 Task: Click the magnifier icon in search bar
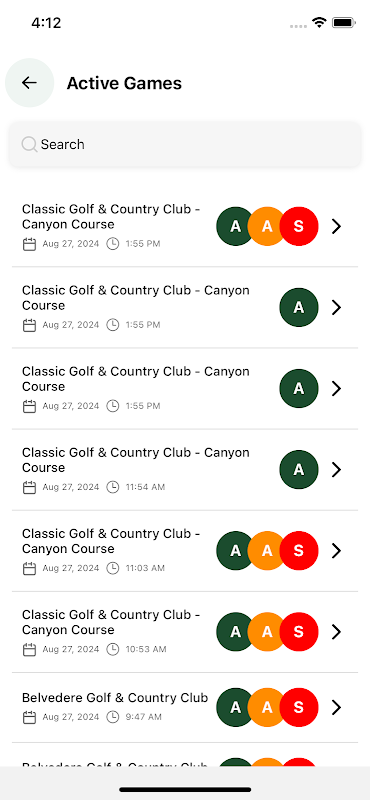pos(29,144)
